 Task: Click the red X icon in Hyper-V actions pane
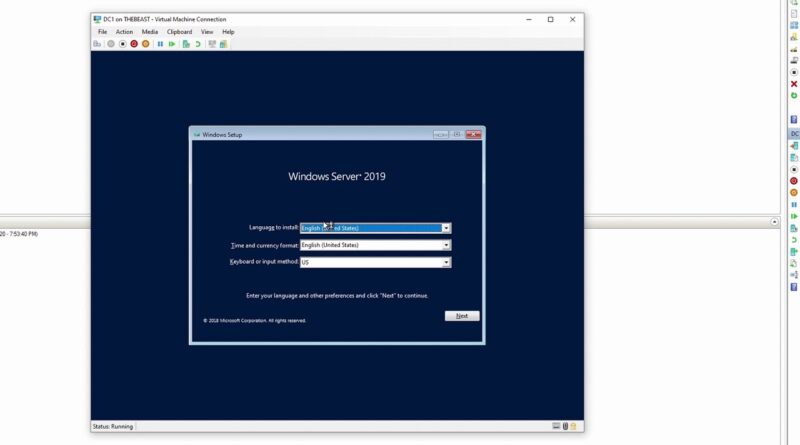794,84
